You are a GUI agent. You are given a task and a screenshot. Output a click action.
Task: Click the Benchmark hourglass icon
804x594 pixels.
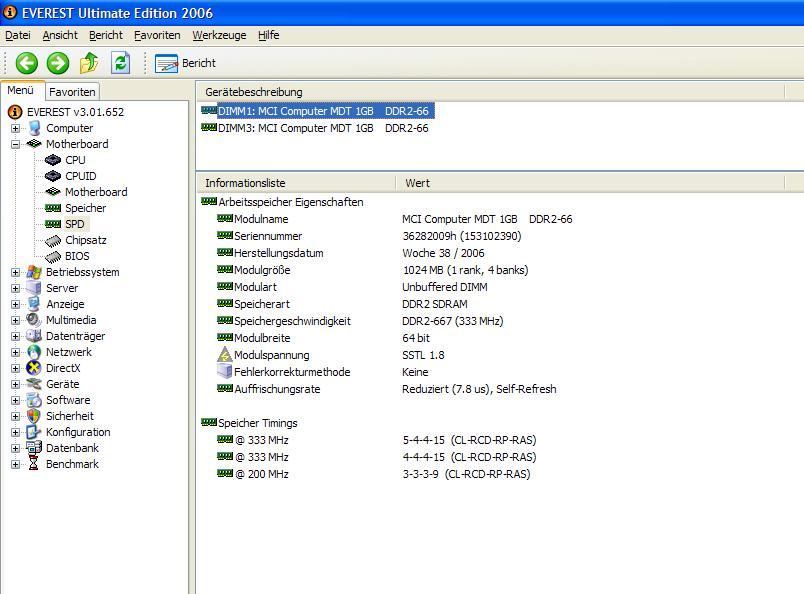pyautogui.click(x=34, y=464)
